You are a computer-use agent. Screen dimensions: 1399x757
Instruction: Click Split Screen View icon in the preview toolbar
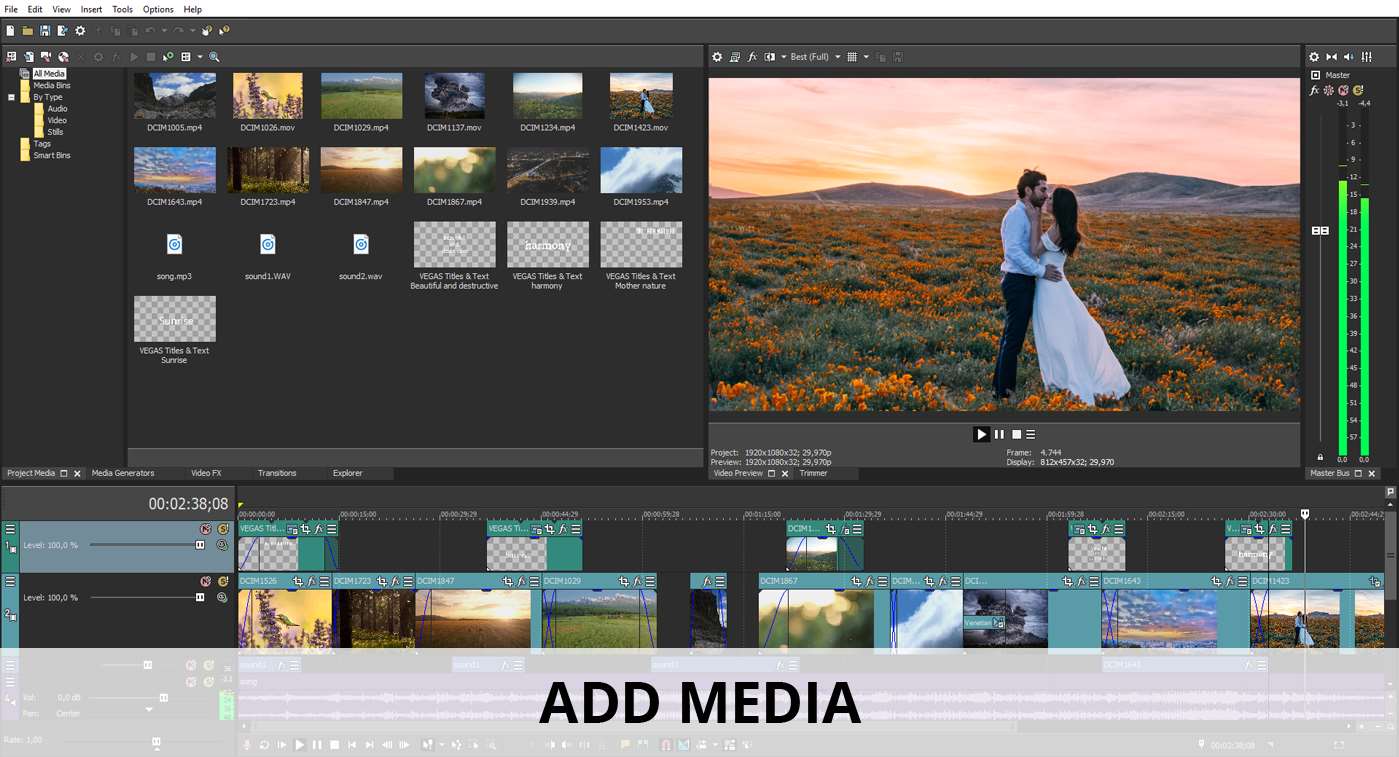[x=770, y=57]
